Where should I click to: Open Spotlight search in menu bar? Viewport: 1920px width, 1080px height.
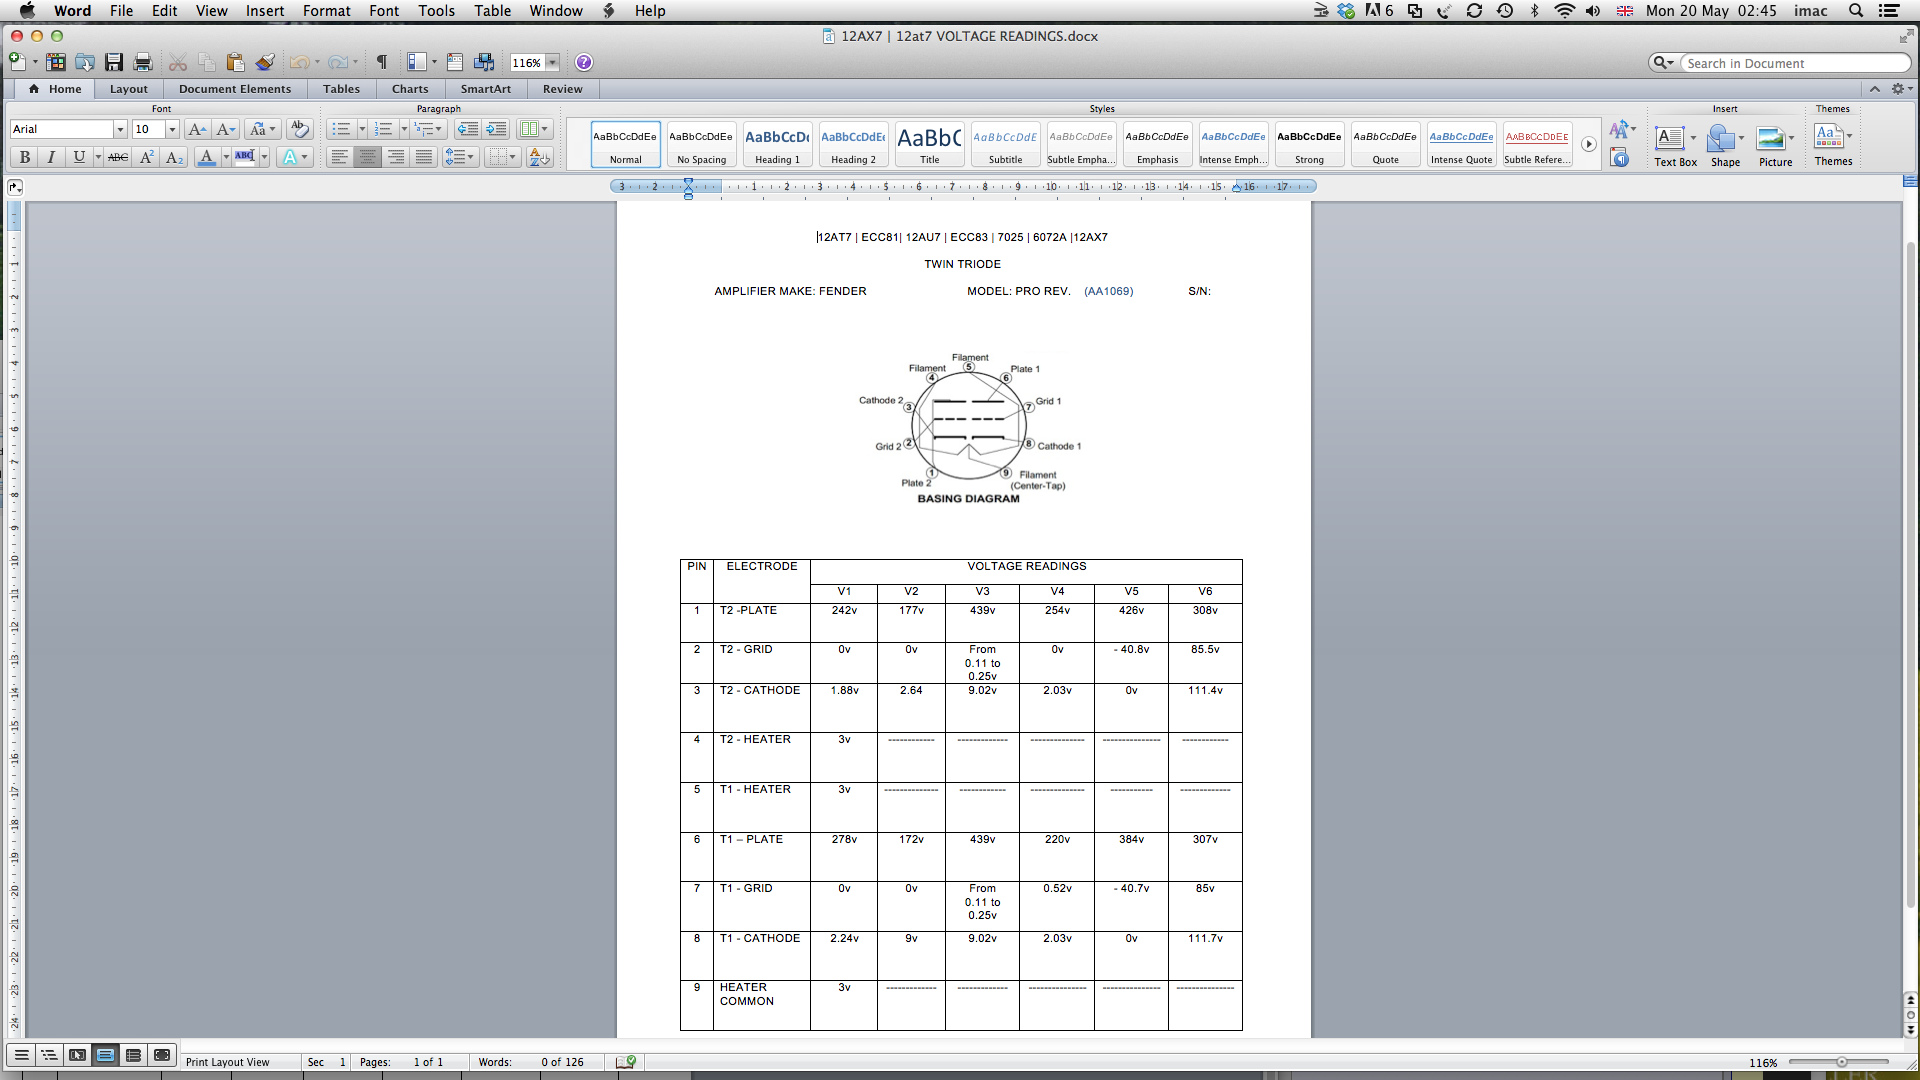[x=1856, y=11]
